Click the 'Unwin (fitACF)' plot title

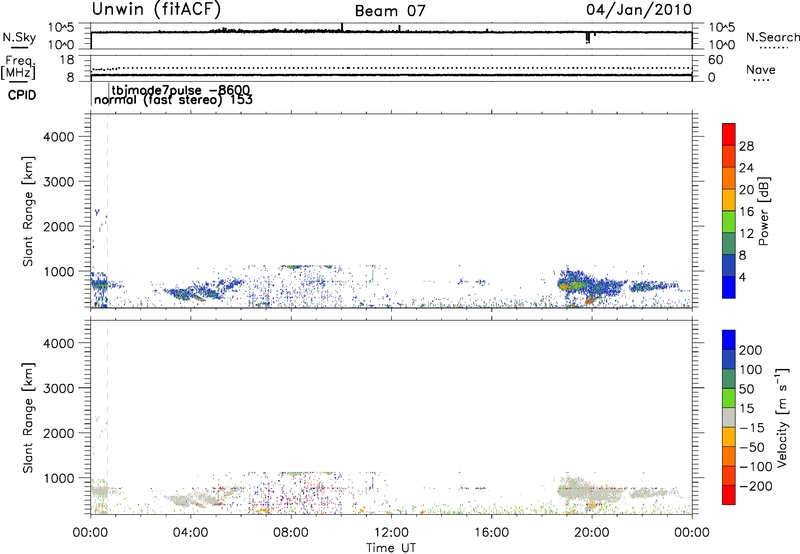coord(156,10)
